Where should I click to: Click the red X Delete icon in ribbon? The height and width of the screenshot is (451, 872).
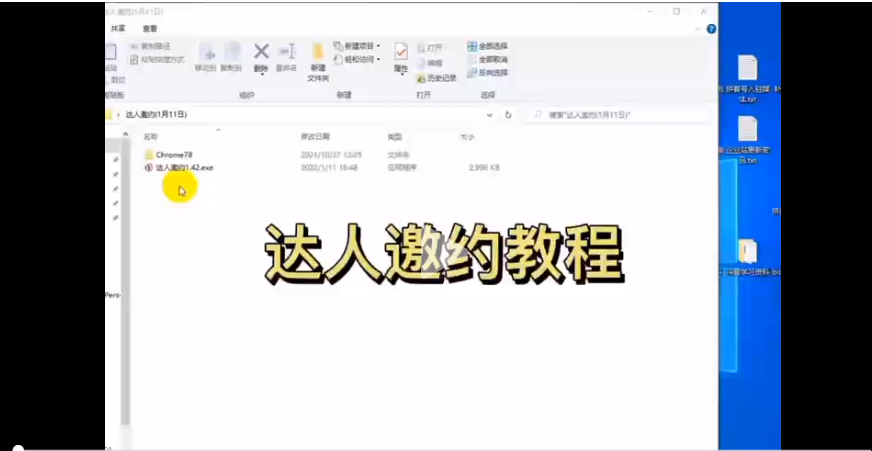(261, 52)
